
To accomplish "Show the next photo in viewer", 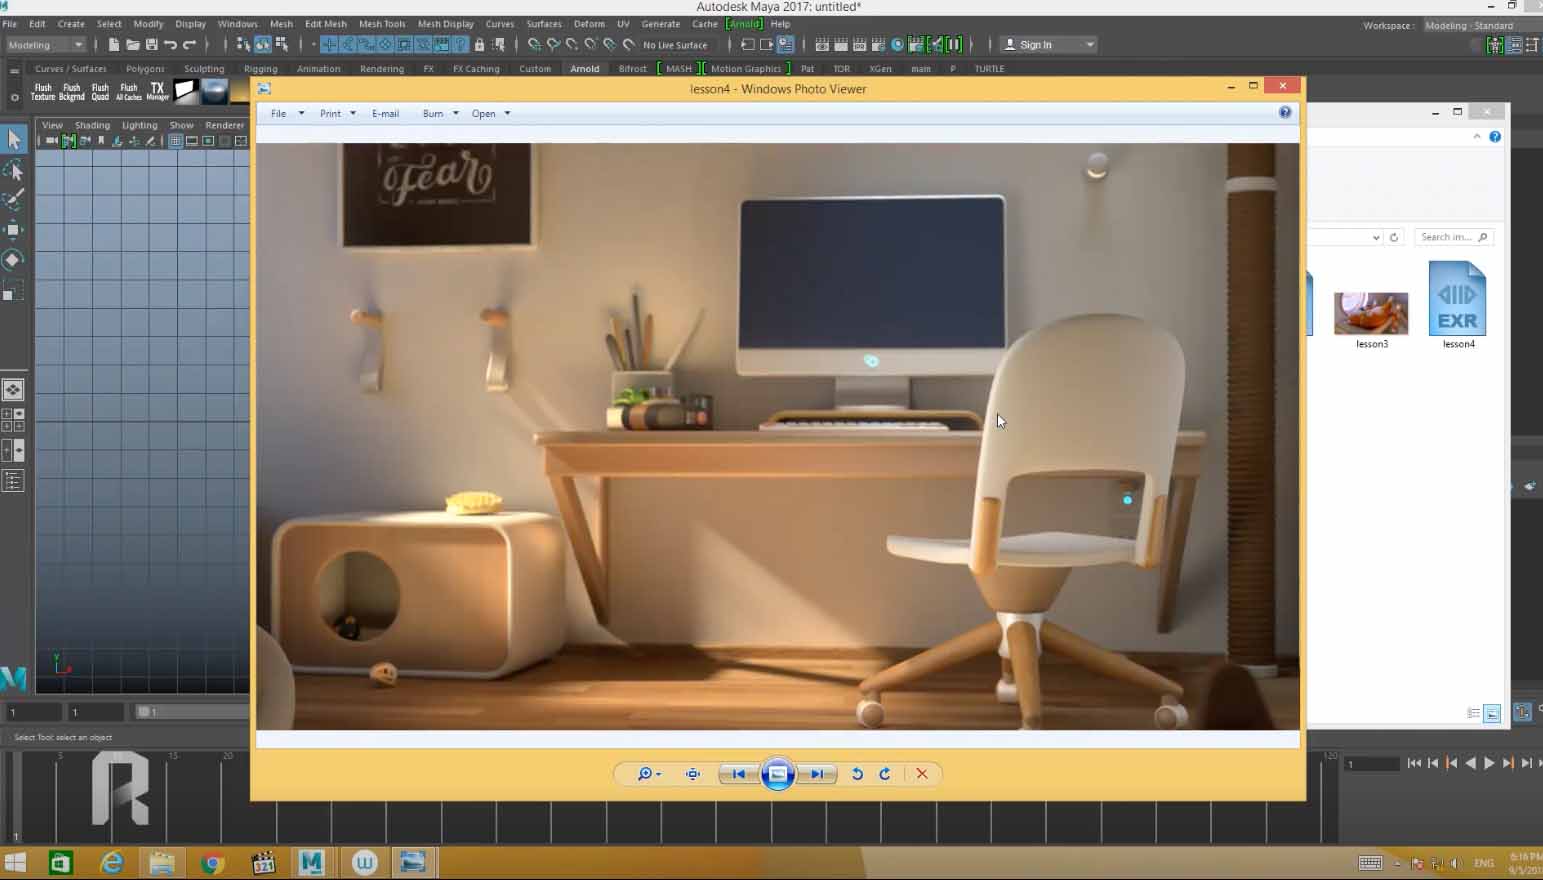I will coord(817,774).
